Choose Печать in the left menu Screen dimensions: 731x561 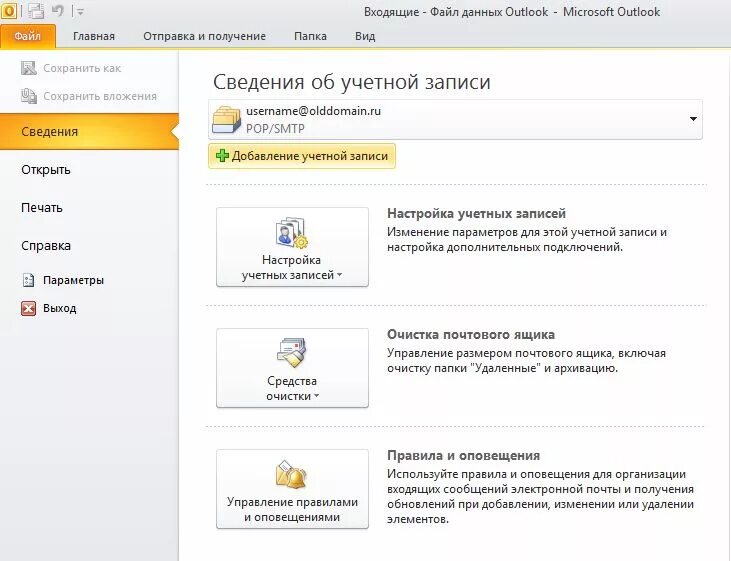pyautogui.click(x=41, y=208)
